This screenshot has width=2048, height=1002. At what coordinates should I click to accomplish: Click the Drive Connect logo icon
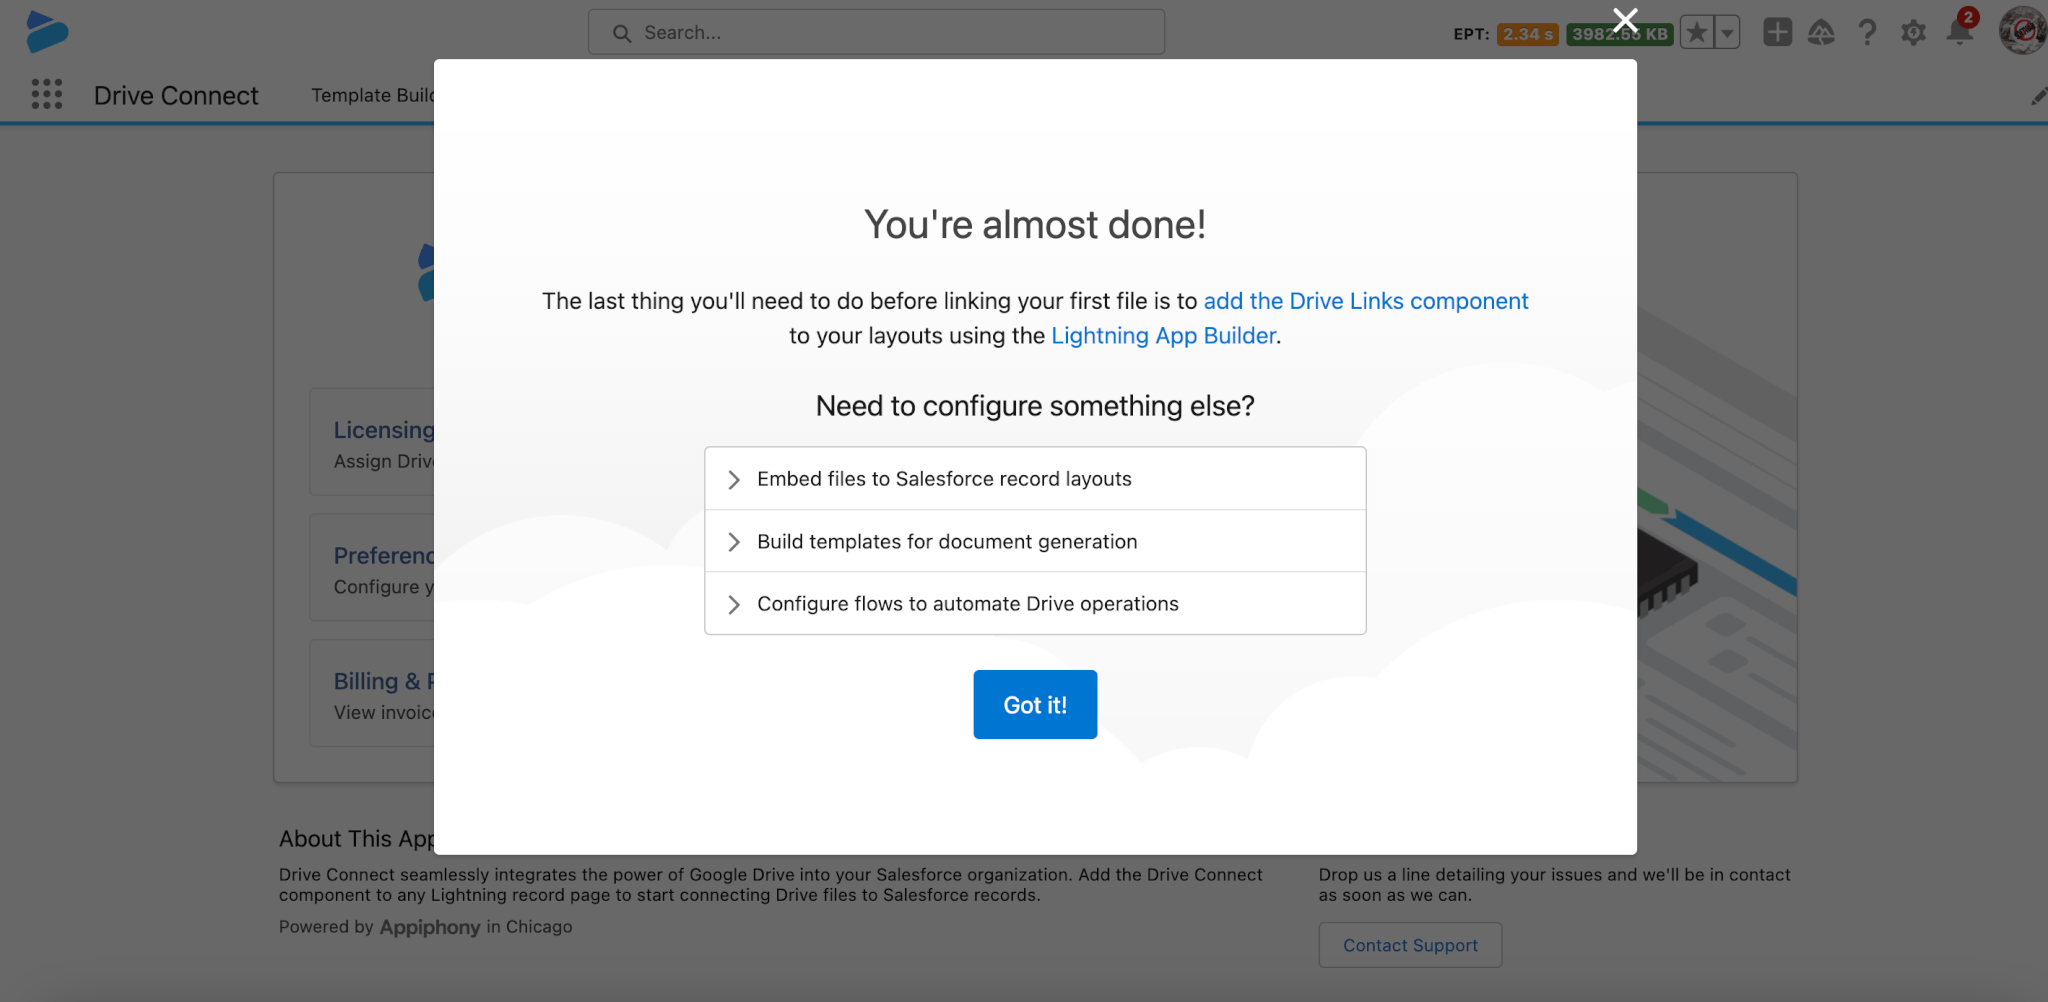[x=47, y=31]
